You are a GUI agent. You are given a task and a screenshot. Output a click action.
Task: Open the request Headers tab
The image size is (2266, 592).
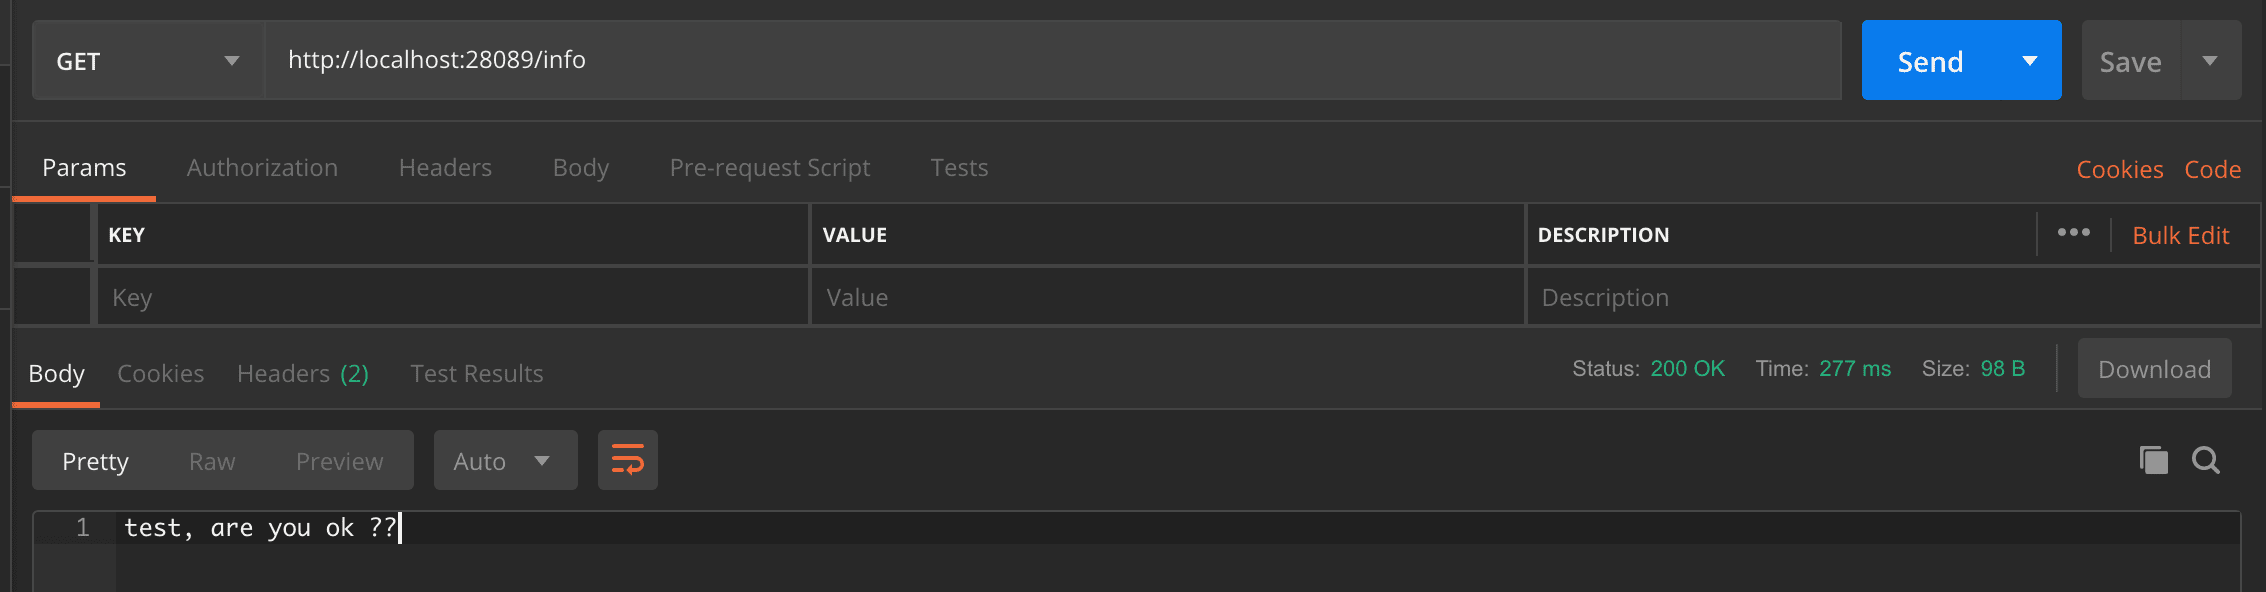click(x=445, y=168)
